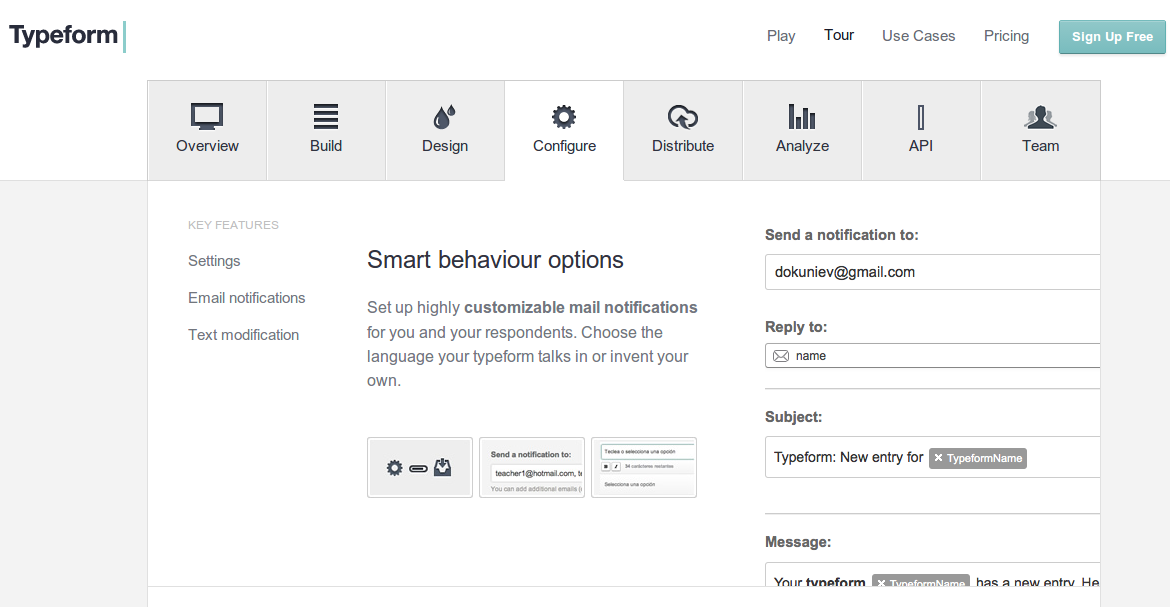Screen dimensions: 1170x607
Task: Open the Overview tab label
Action: (207, 146)
